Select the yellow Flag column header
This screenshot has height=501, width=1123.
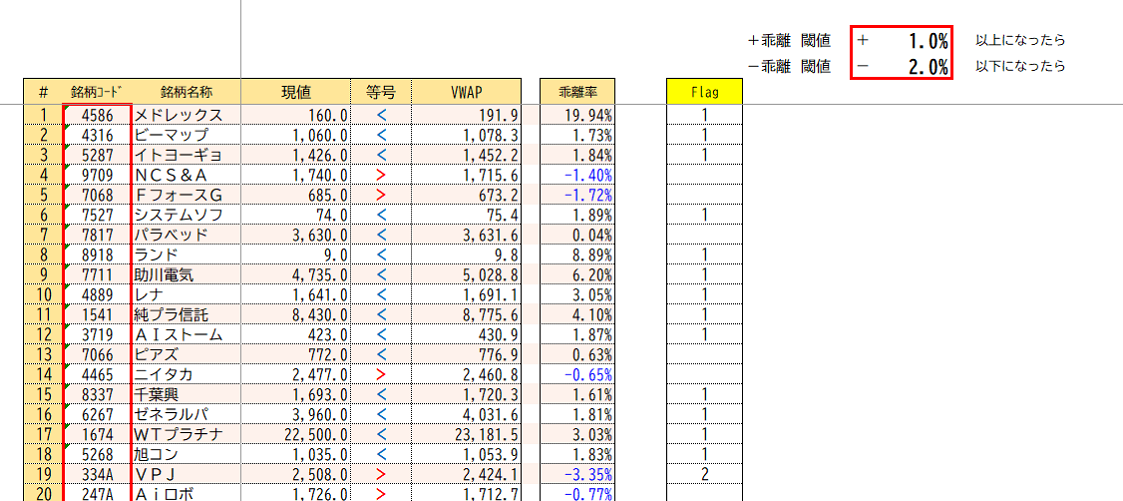click(x=704, y=92)
